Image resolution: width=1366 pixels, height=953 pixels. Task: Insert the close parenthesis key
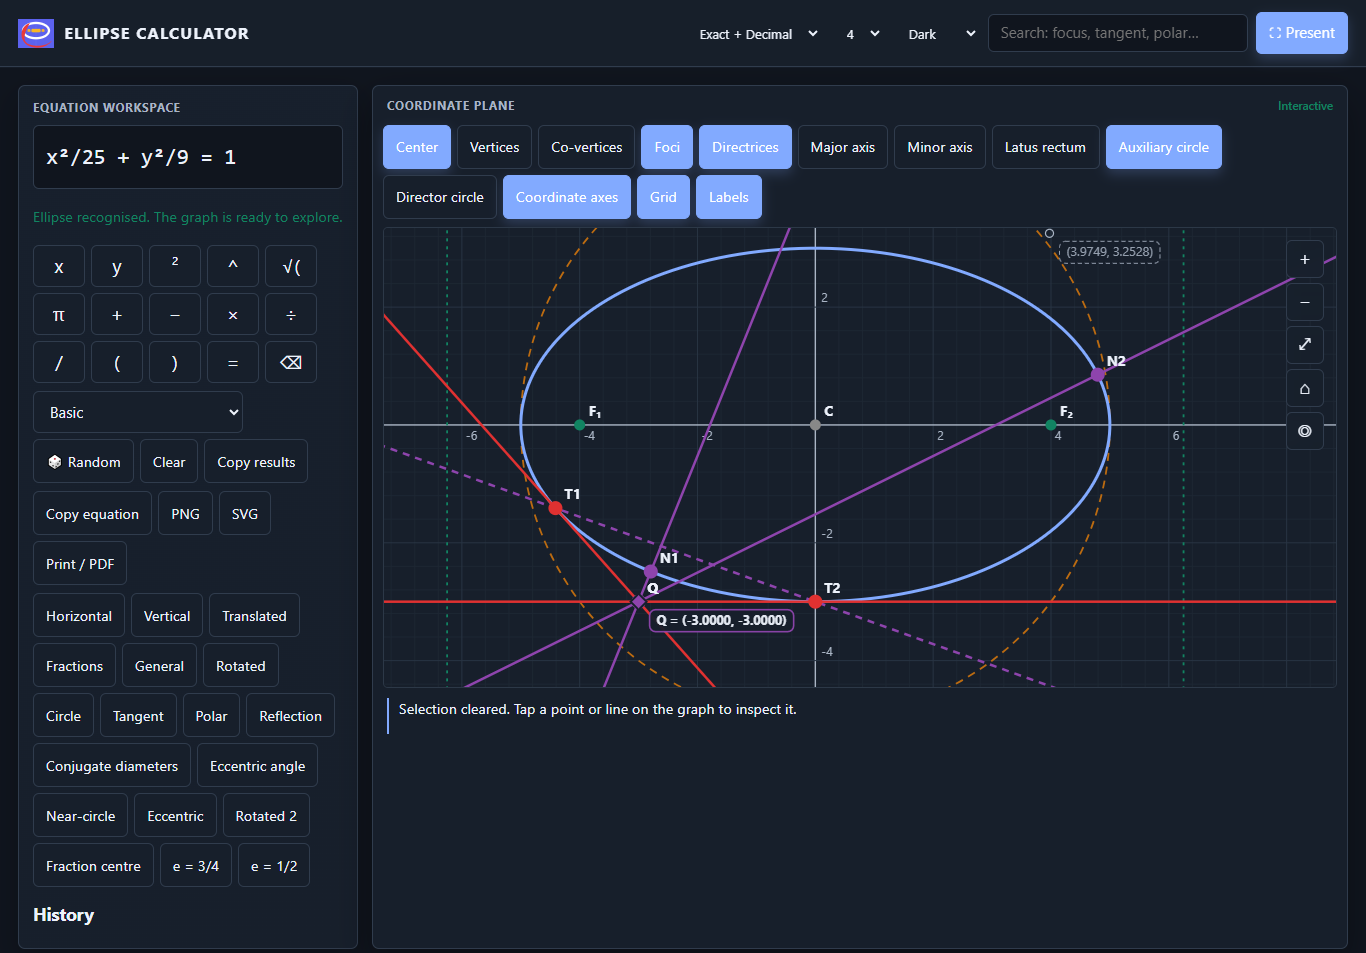click(175, 362)
